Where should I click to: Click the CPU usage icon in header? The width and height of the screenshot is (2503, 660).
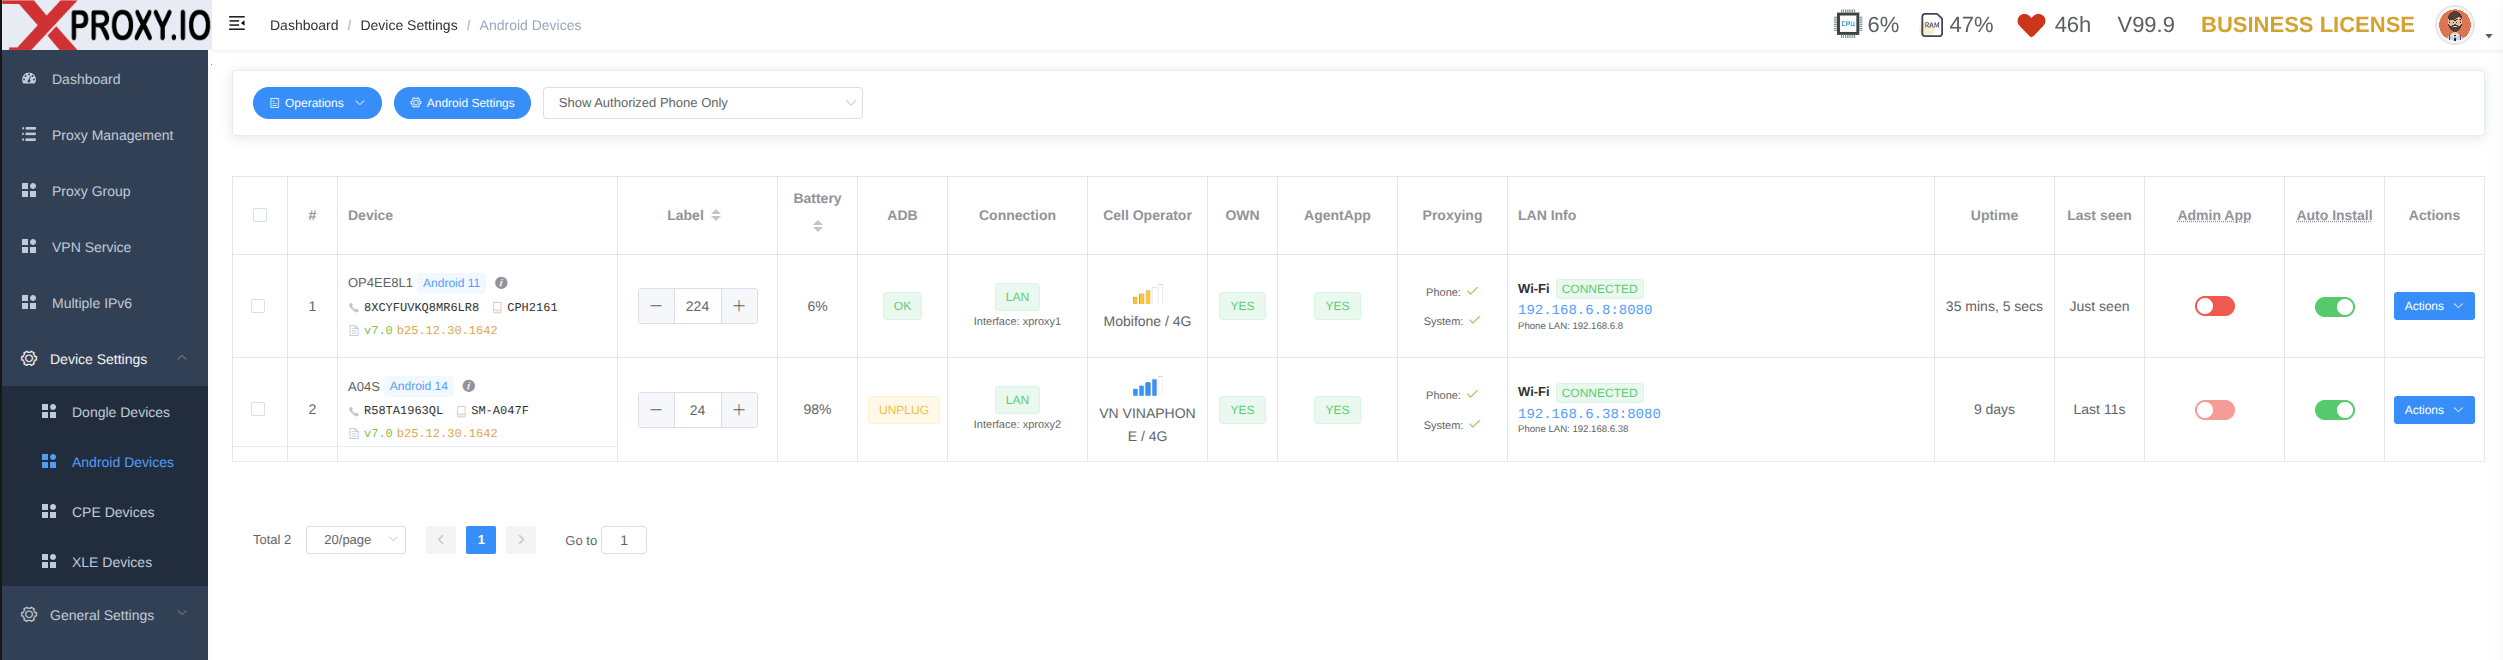pyautogui.click(x=1847, y=24)
